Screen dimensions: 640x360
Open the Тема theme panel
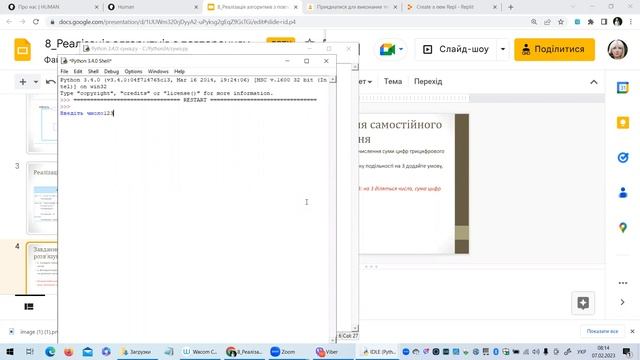[x=393, y=82]
